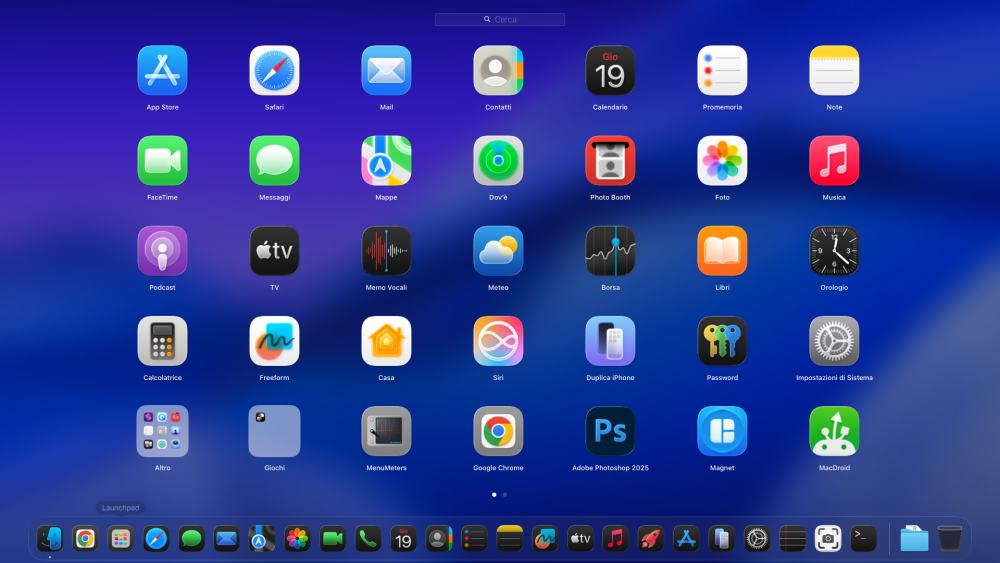Open App Store from the Launchpad grid
Screen dimensions: 1000x563
point(162,71)
